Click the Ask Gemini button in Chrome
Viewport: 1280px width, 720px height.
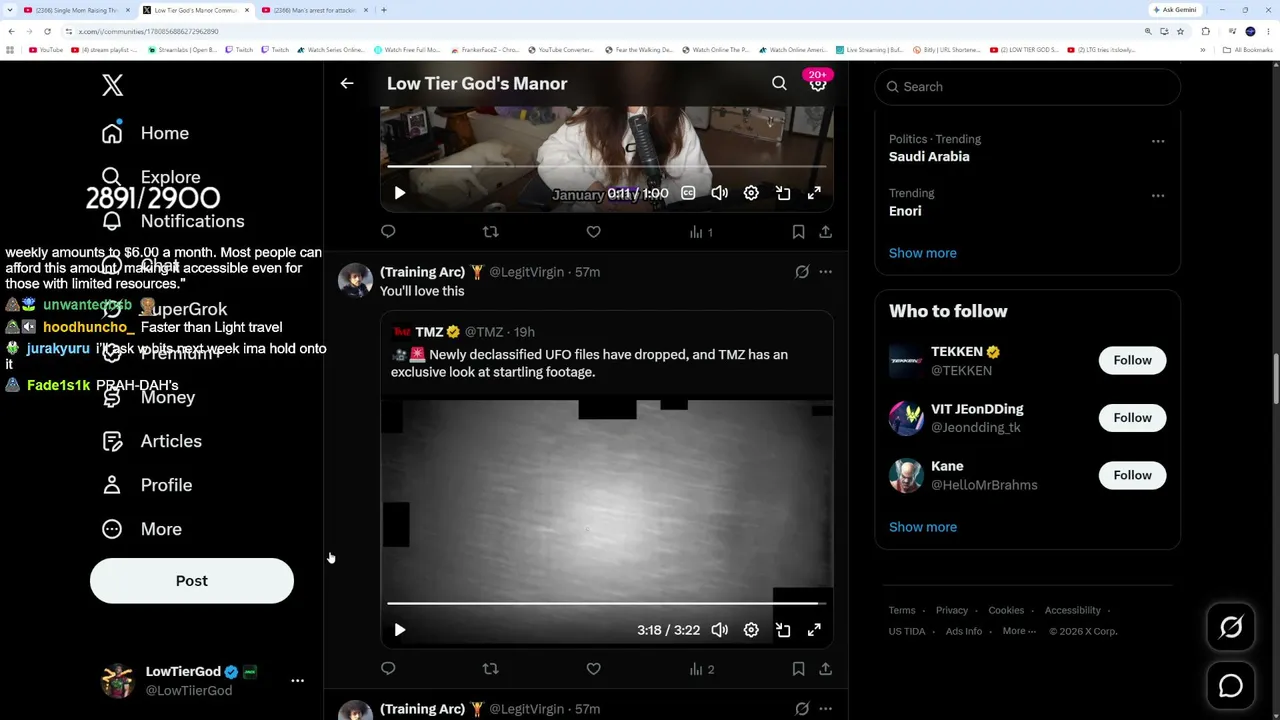click(1174, 10)
